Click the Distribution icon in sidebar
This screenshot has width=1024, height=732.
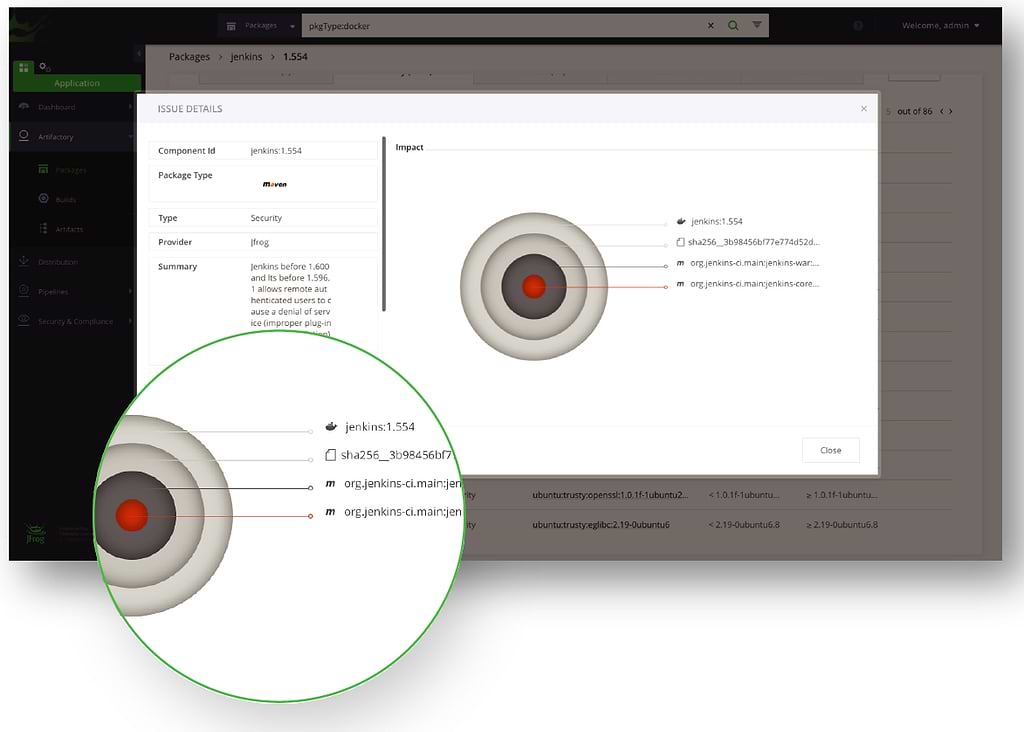(24, 261)
